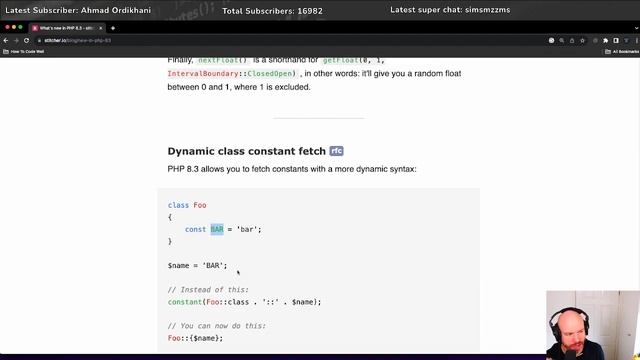Viewport: 640px width, 360px height.
Task: Click the 'between 0 and 1, where 1 is excluded' text
Action: [x=239, y=87]
